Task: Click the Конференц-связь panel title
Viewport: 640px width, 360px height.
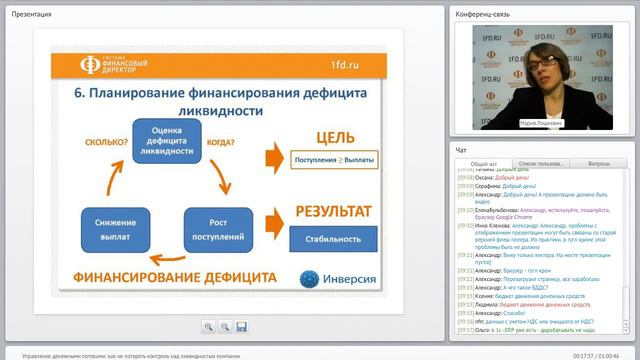Action: tap(482, 14)
